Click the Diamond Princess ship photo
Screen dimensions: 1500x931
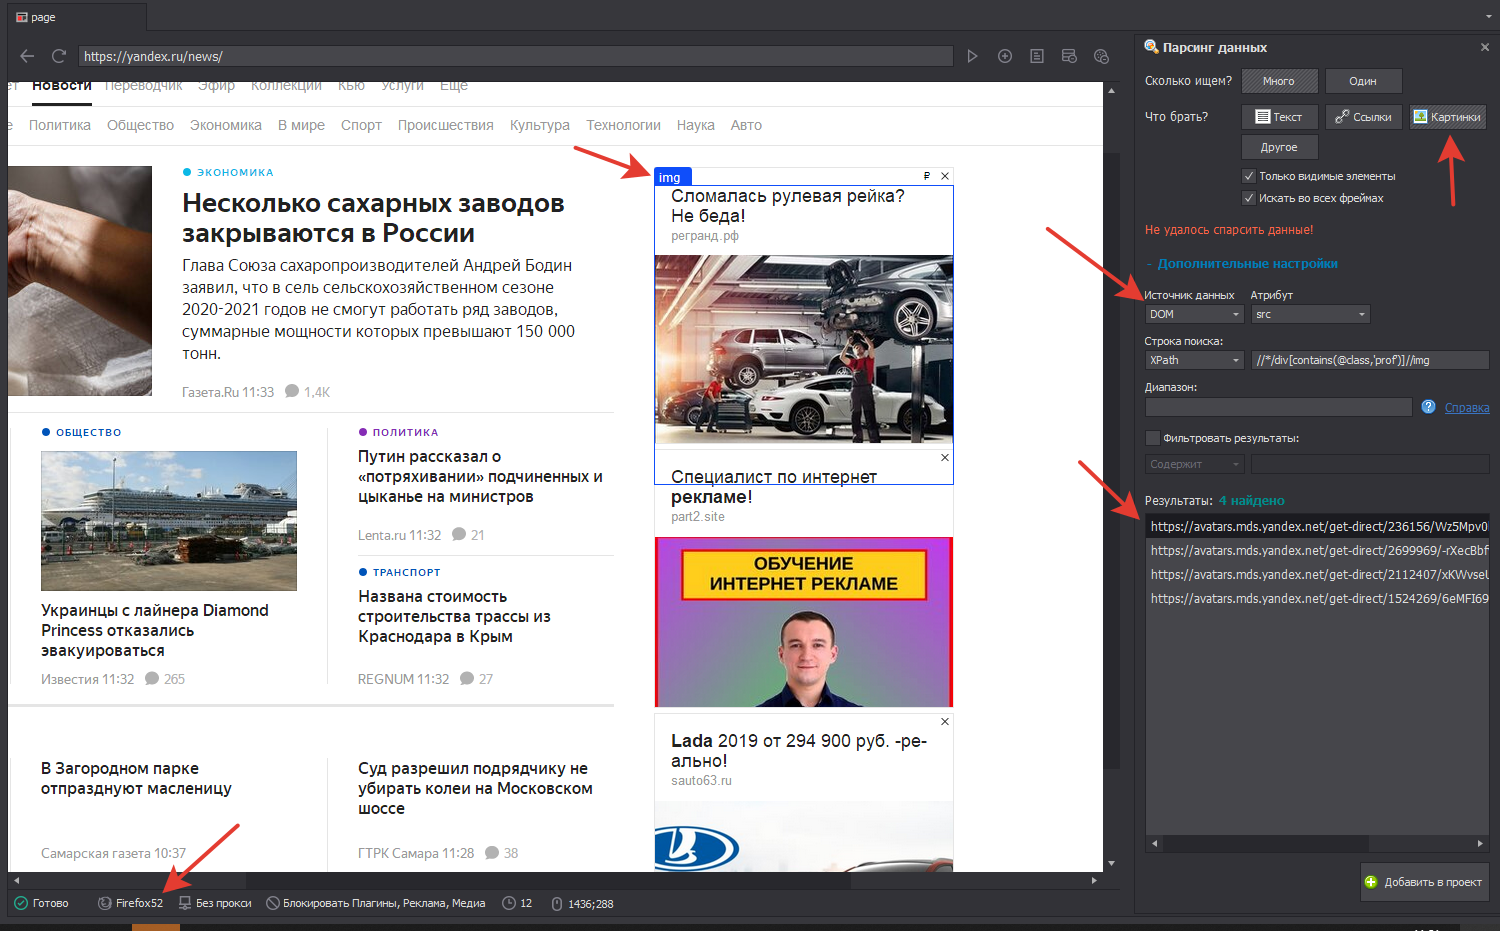[169, 521]
